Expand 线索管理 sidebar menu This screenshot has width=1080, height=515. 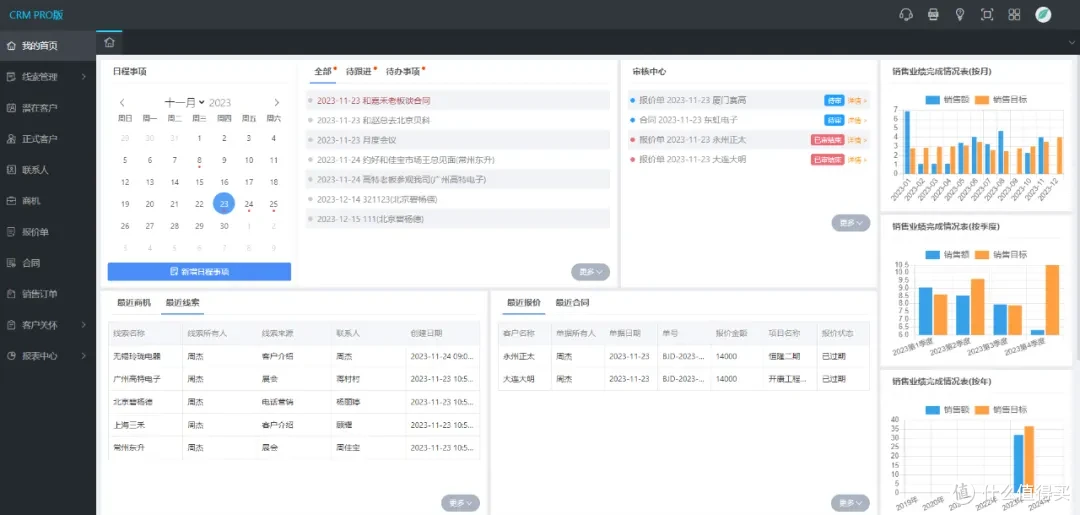click(48, 77)
